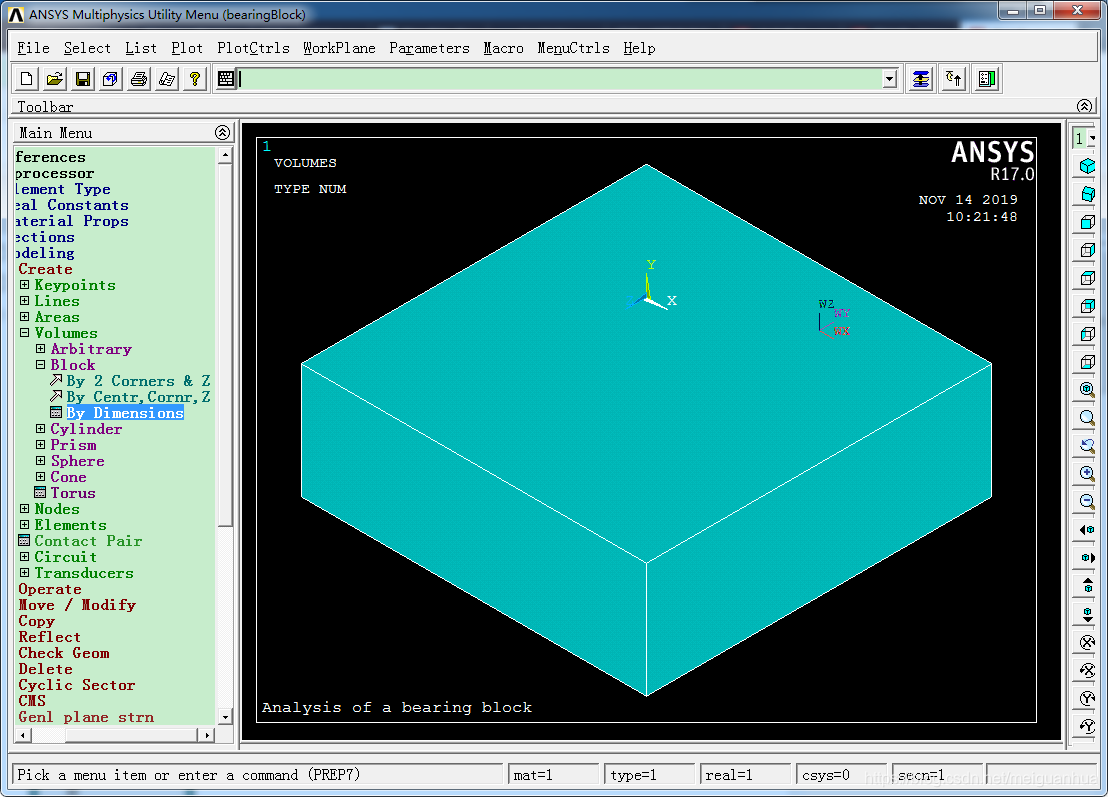
Task: Expand the Sphere tree node
Action: pyautogui.click(x=41, y=461)
